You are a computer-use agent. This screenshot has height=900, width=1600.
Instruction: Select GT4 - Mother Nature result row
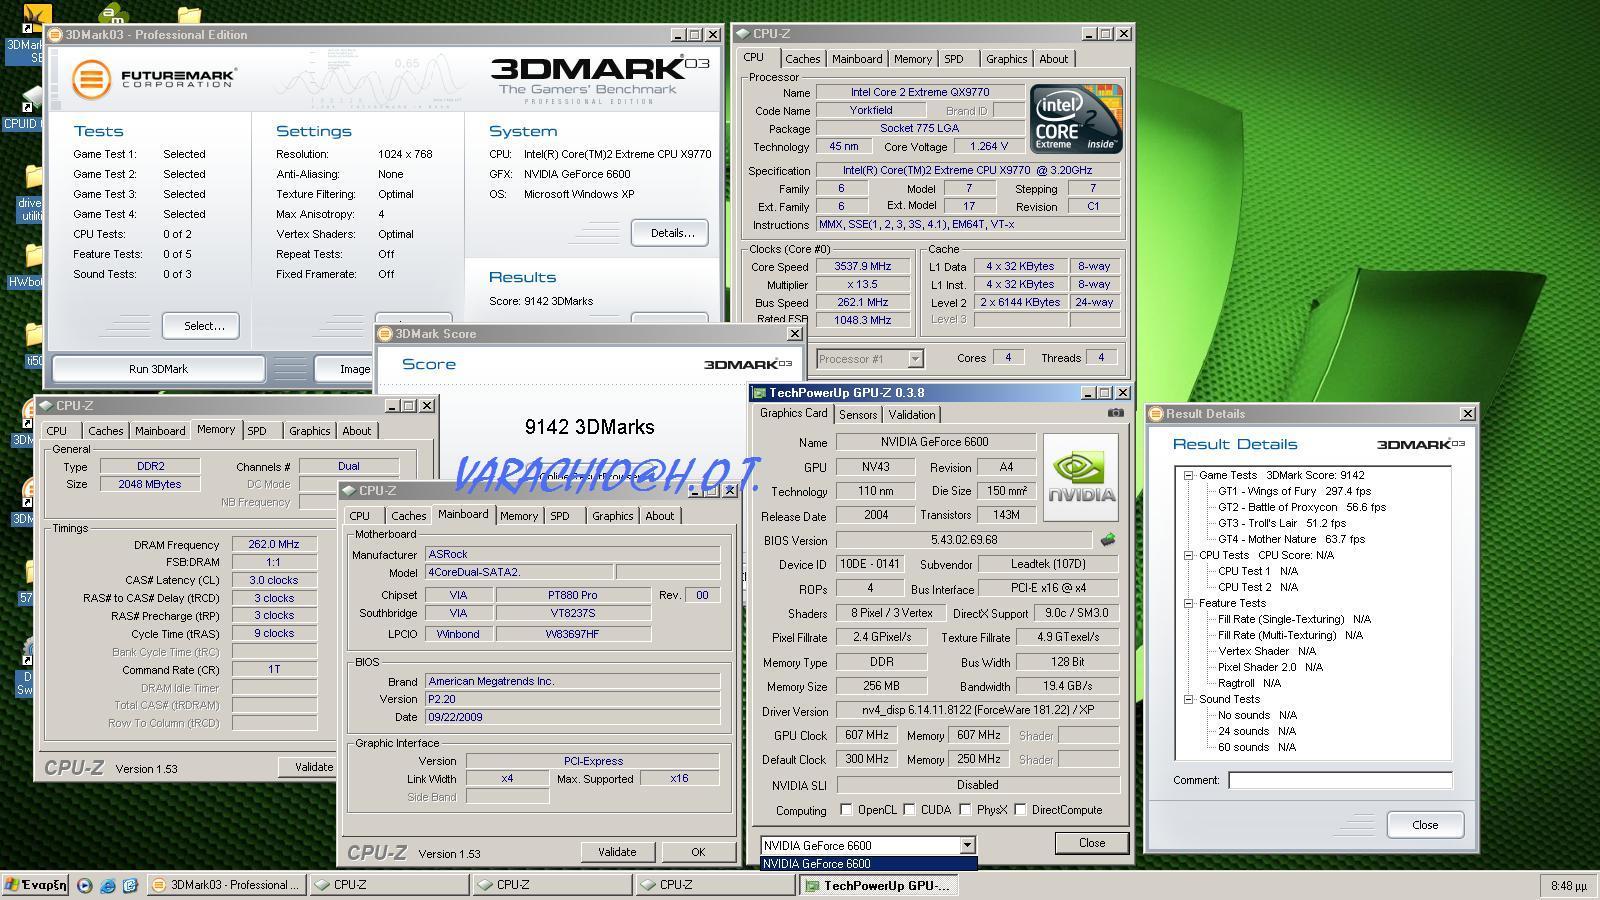[1291, 540]
